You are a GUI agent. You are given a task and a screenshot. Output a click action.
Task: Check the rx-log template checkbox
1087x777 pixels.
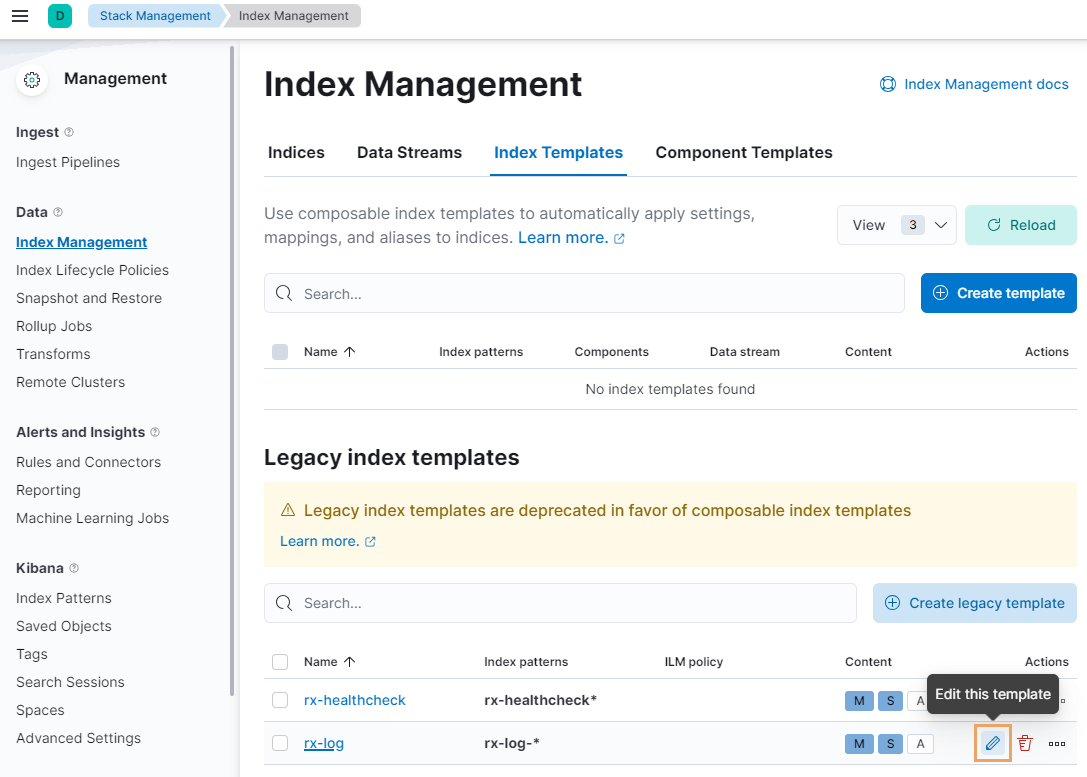280,743
